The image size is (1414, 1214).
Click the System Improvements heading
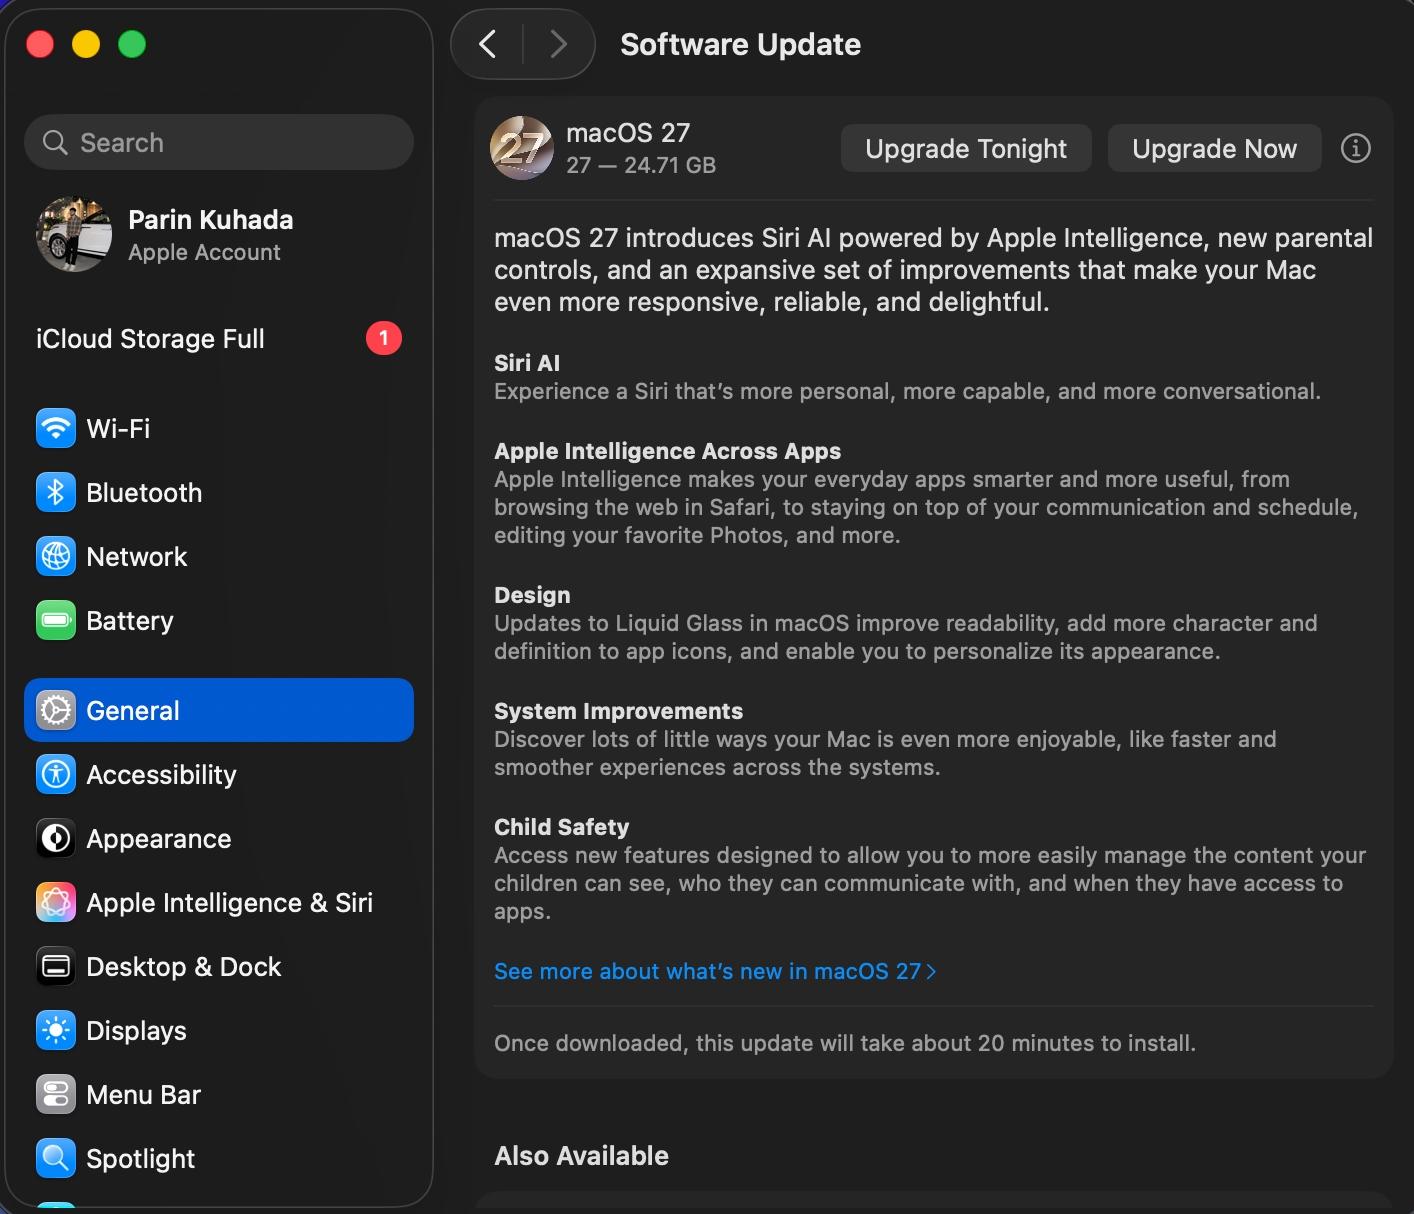tap(618, 711)
